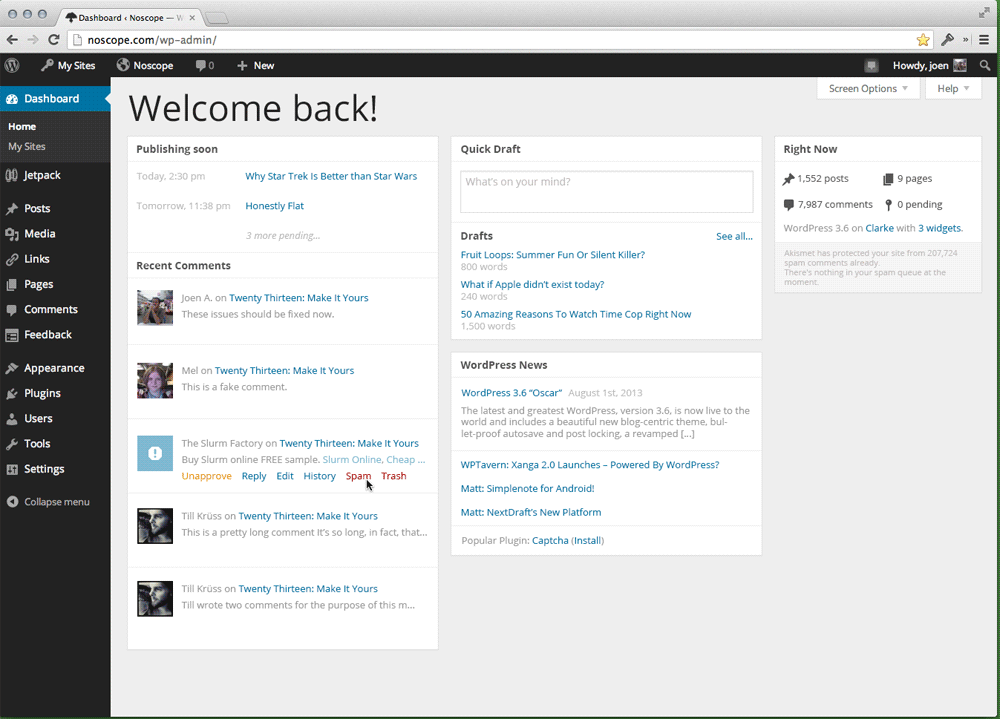The image size is (1000, 719).
Task: Reload the page with browser refresh button
Action: tap(54, 40)
